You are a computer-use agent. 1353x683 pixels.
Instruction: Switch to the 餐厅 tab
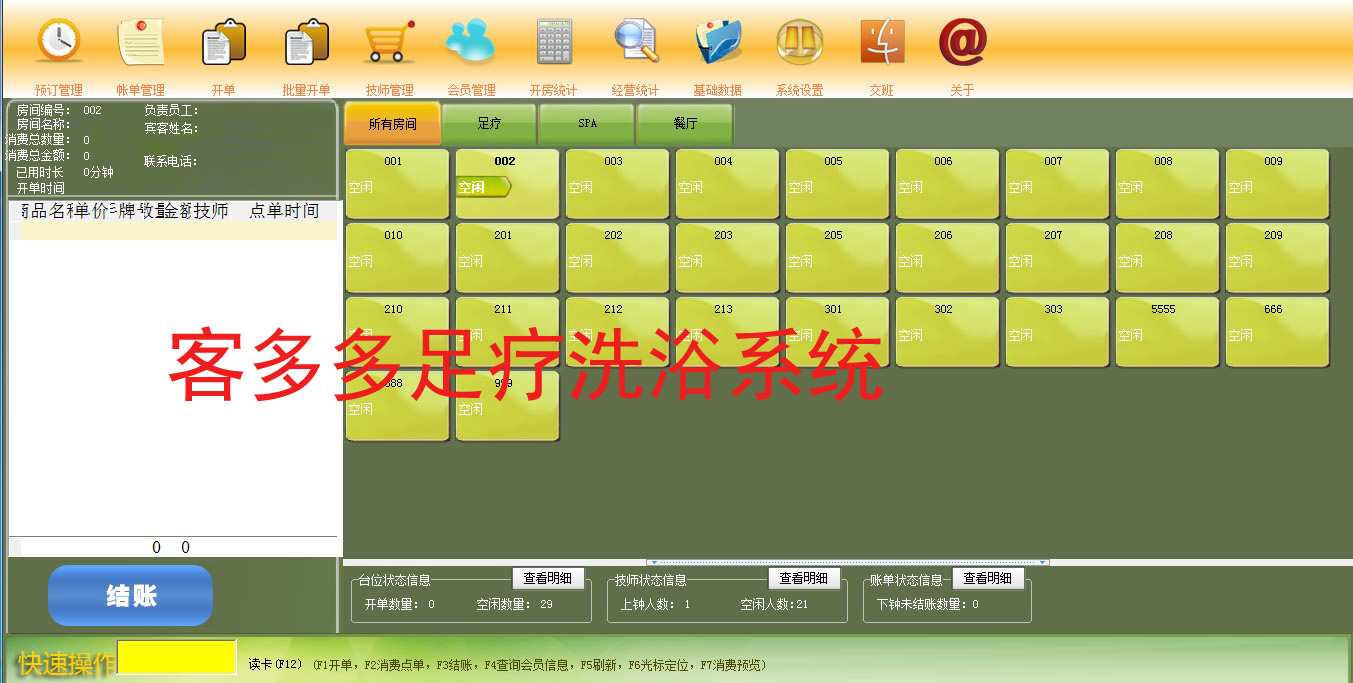pyautogui.click(x=685, y=124)
